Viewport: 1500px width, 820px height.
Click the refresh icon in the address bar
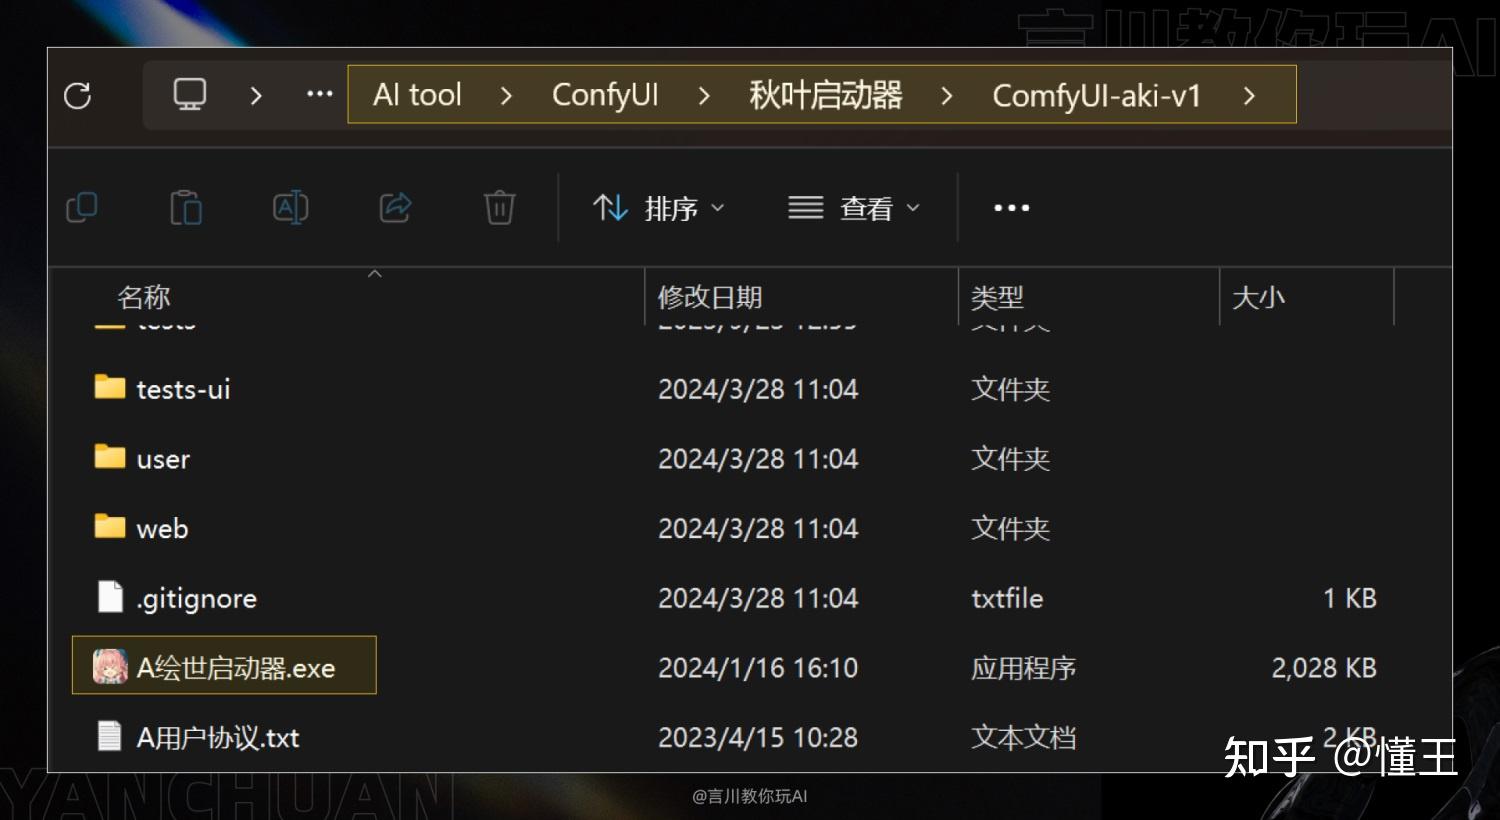tap(79, 95)
